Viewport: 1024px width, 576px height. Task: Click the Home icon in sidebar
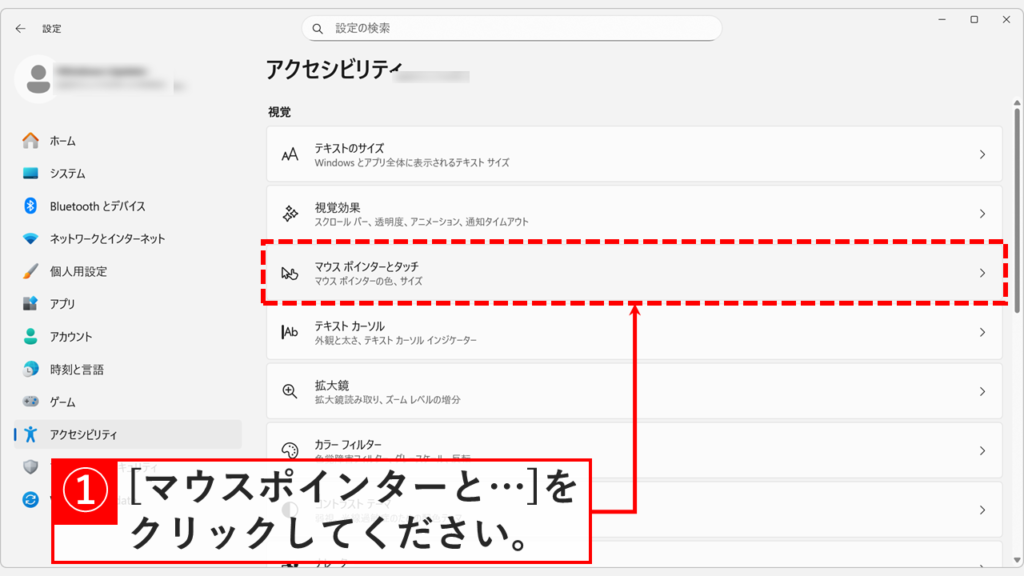tap(30, 141)
